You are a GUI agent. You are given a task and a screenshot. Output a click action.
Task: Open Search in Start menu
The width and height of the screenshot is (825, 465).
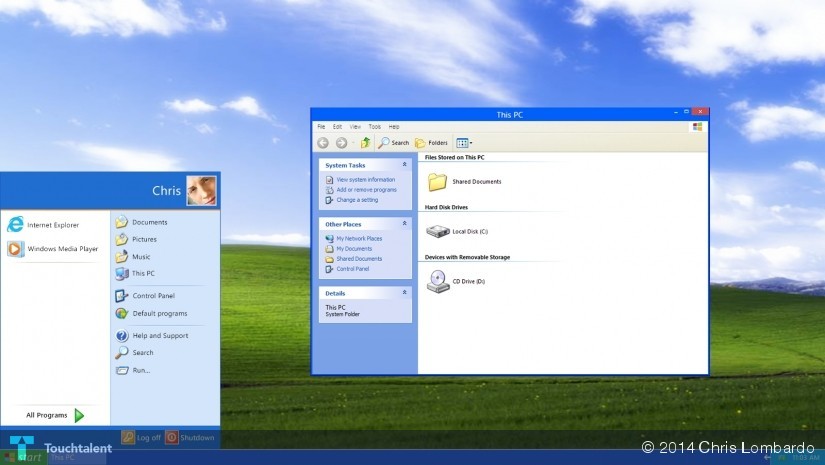[x=135, y=352]
